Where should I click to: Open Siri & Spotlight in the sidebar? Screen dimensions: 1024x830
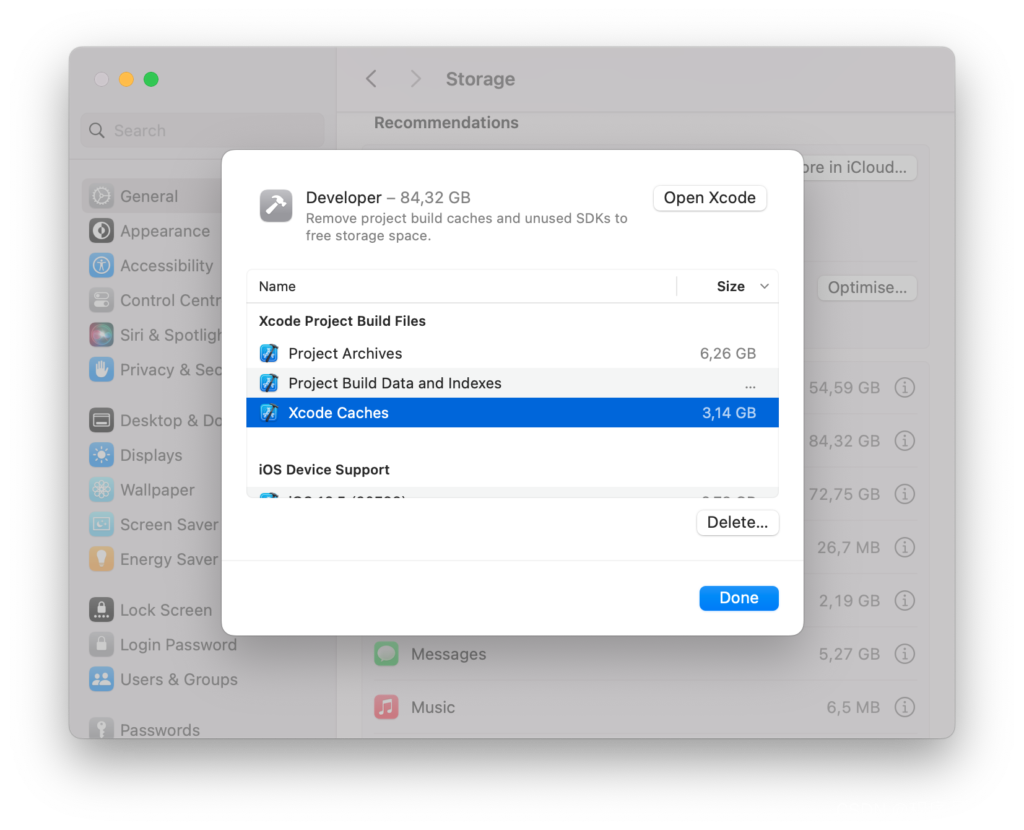153,335
